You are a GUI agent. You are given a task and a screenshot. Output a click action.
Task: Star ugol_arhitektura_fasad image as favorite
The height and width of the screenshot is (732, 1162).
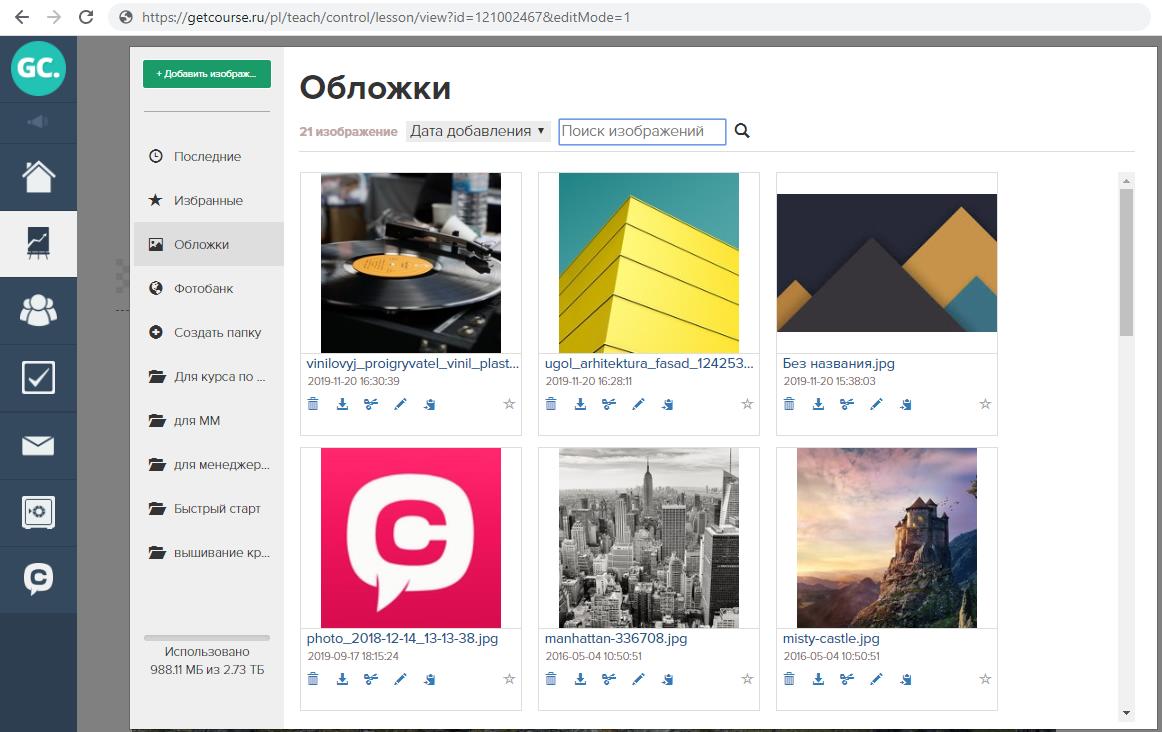tap(747, 404)
